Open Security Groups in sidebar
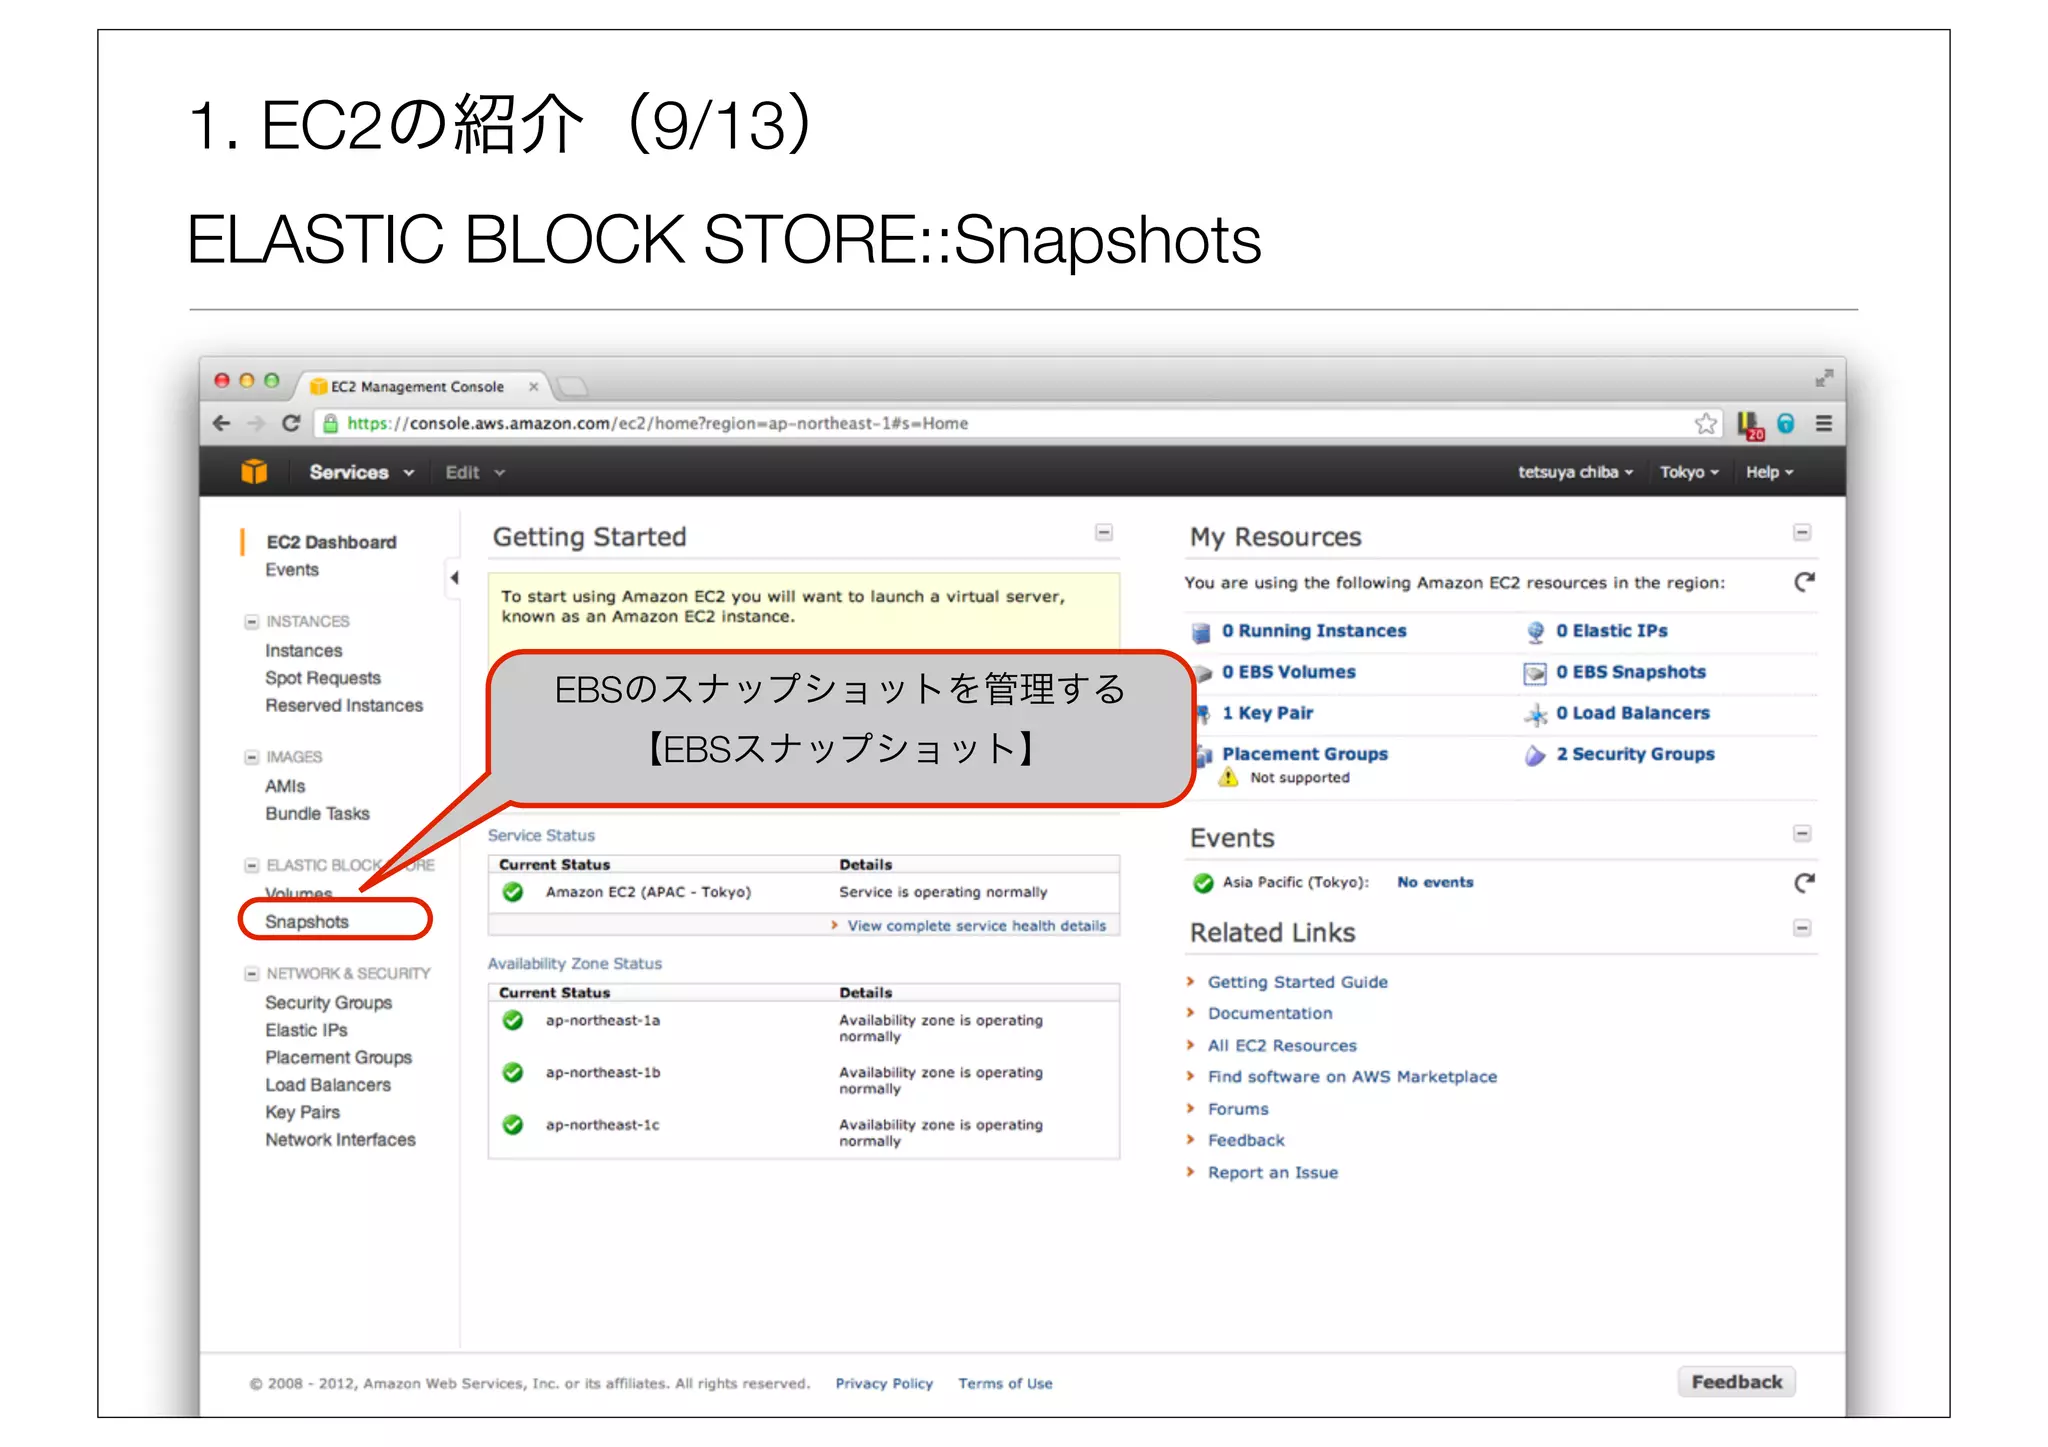Image resolution: width=2048 pixels, height=1447 pixels. (x=328, y=1003)
